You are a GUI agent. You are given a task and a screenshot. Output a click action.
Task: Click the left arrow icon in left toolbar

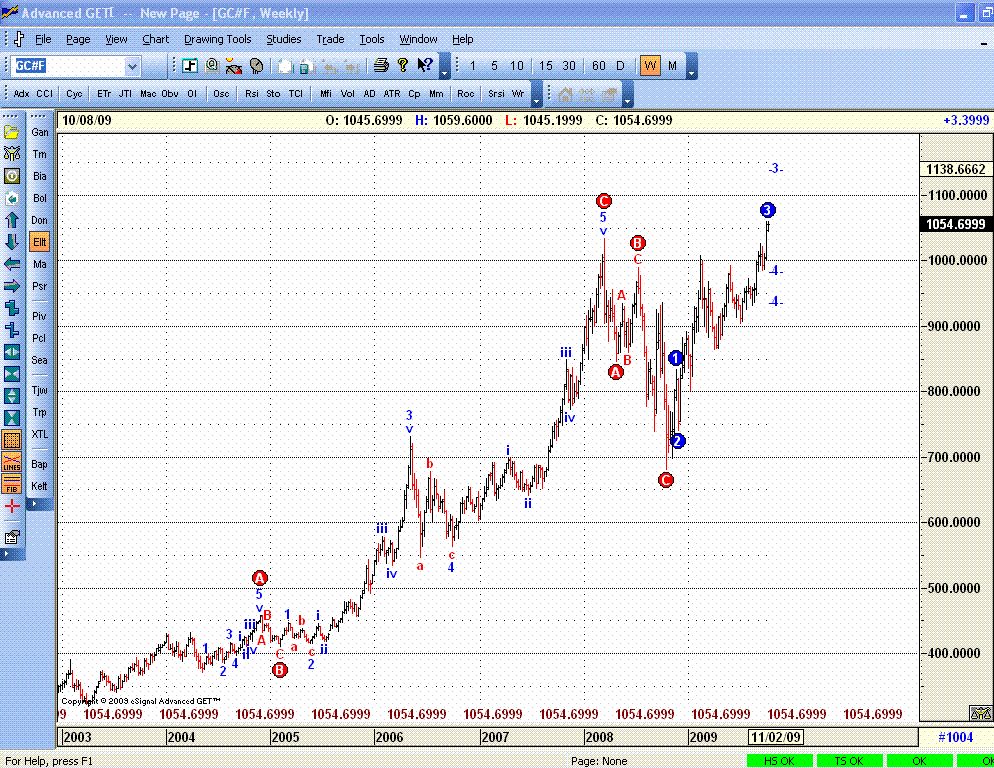[x=11, y=264]
